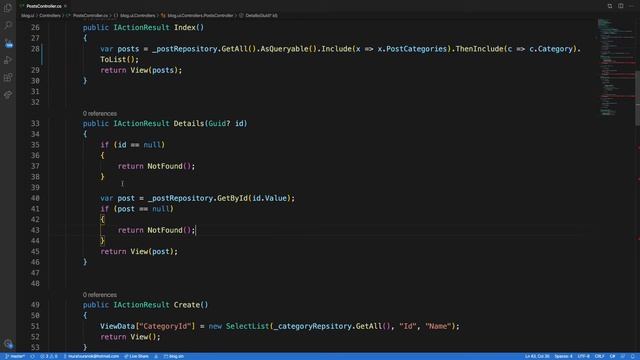The height and width of the screenshot is (360, 640).
Task: Click the PostsController.cs breadcrumb item
Action: click(90, 16)
